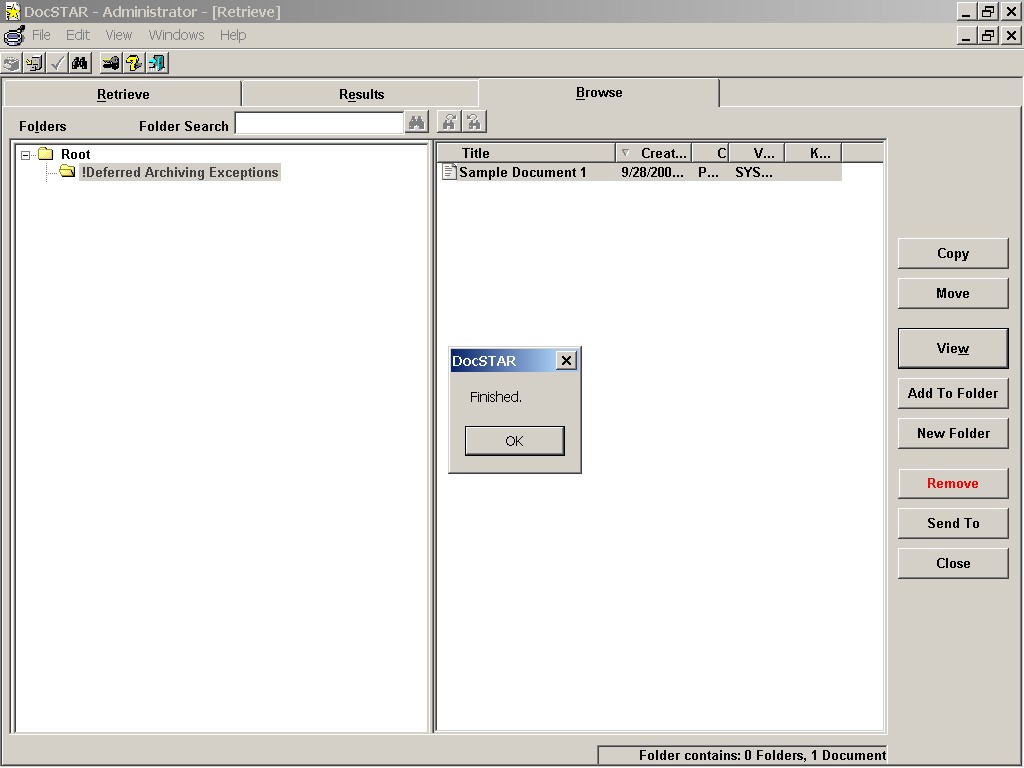Click OK in the Finished dialog
The image size is (1024, 768).
[515, 441]
